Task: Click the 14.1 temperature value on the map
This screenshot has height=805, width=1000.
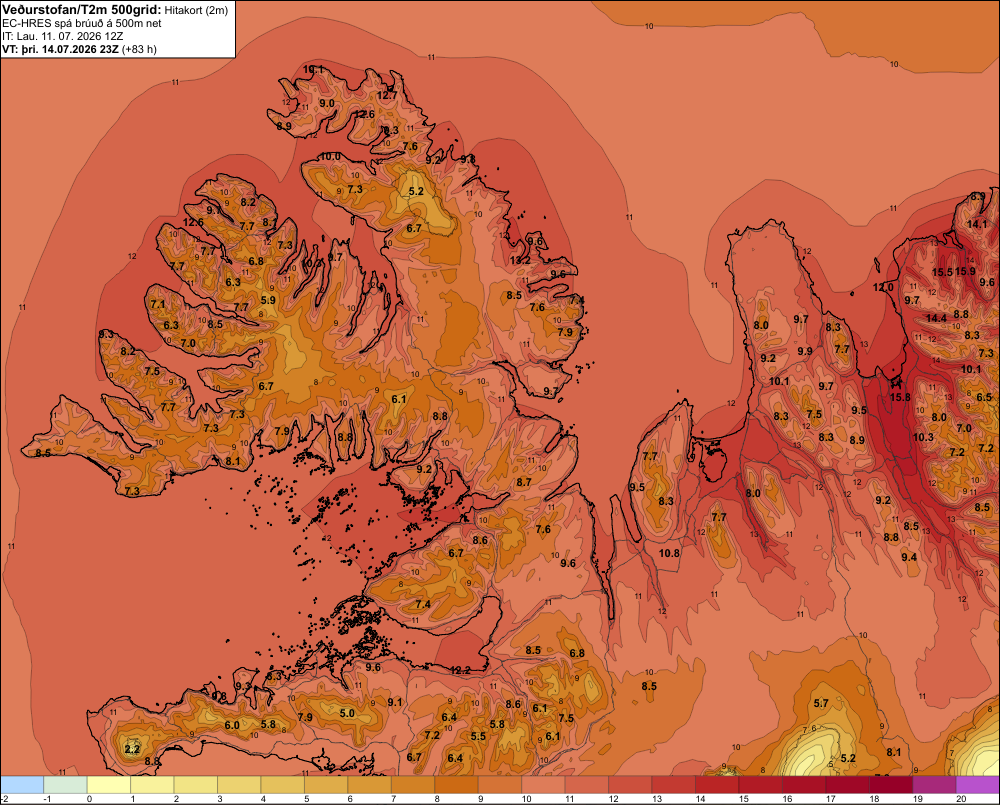Action: pyautogui.click(x=977, y=224)
